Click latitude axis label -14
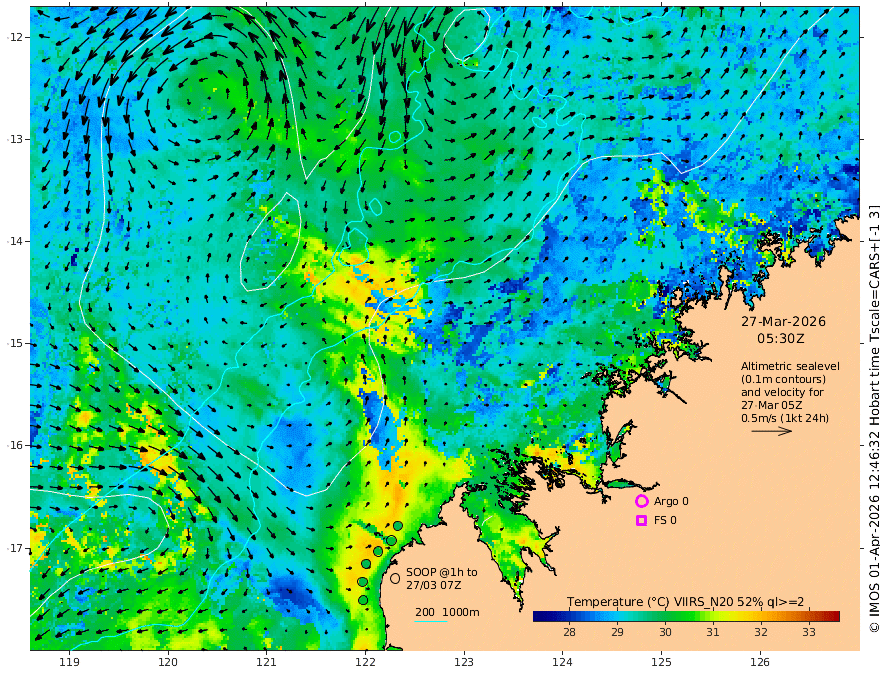880x680 pixels. pos(15,241)
